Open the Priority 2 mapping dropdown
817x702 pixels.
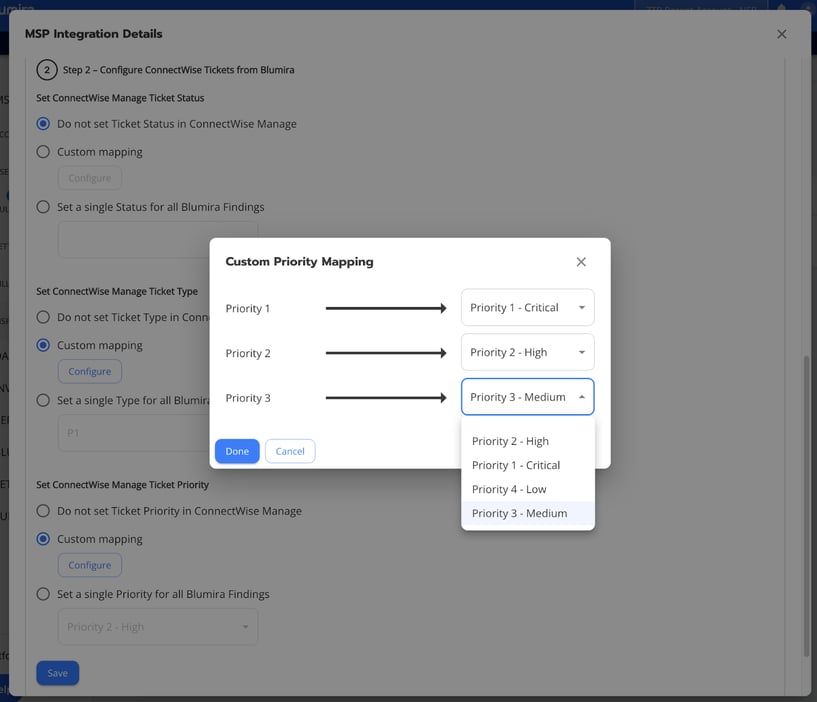tap(527, 353)
